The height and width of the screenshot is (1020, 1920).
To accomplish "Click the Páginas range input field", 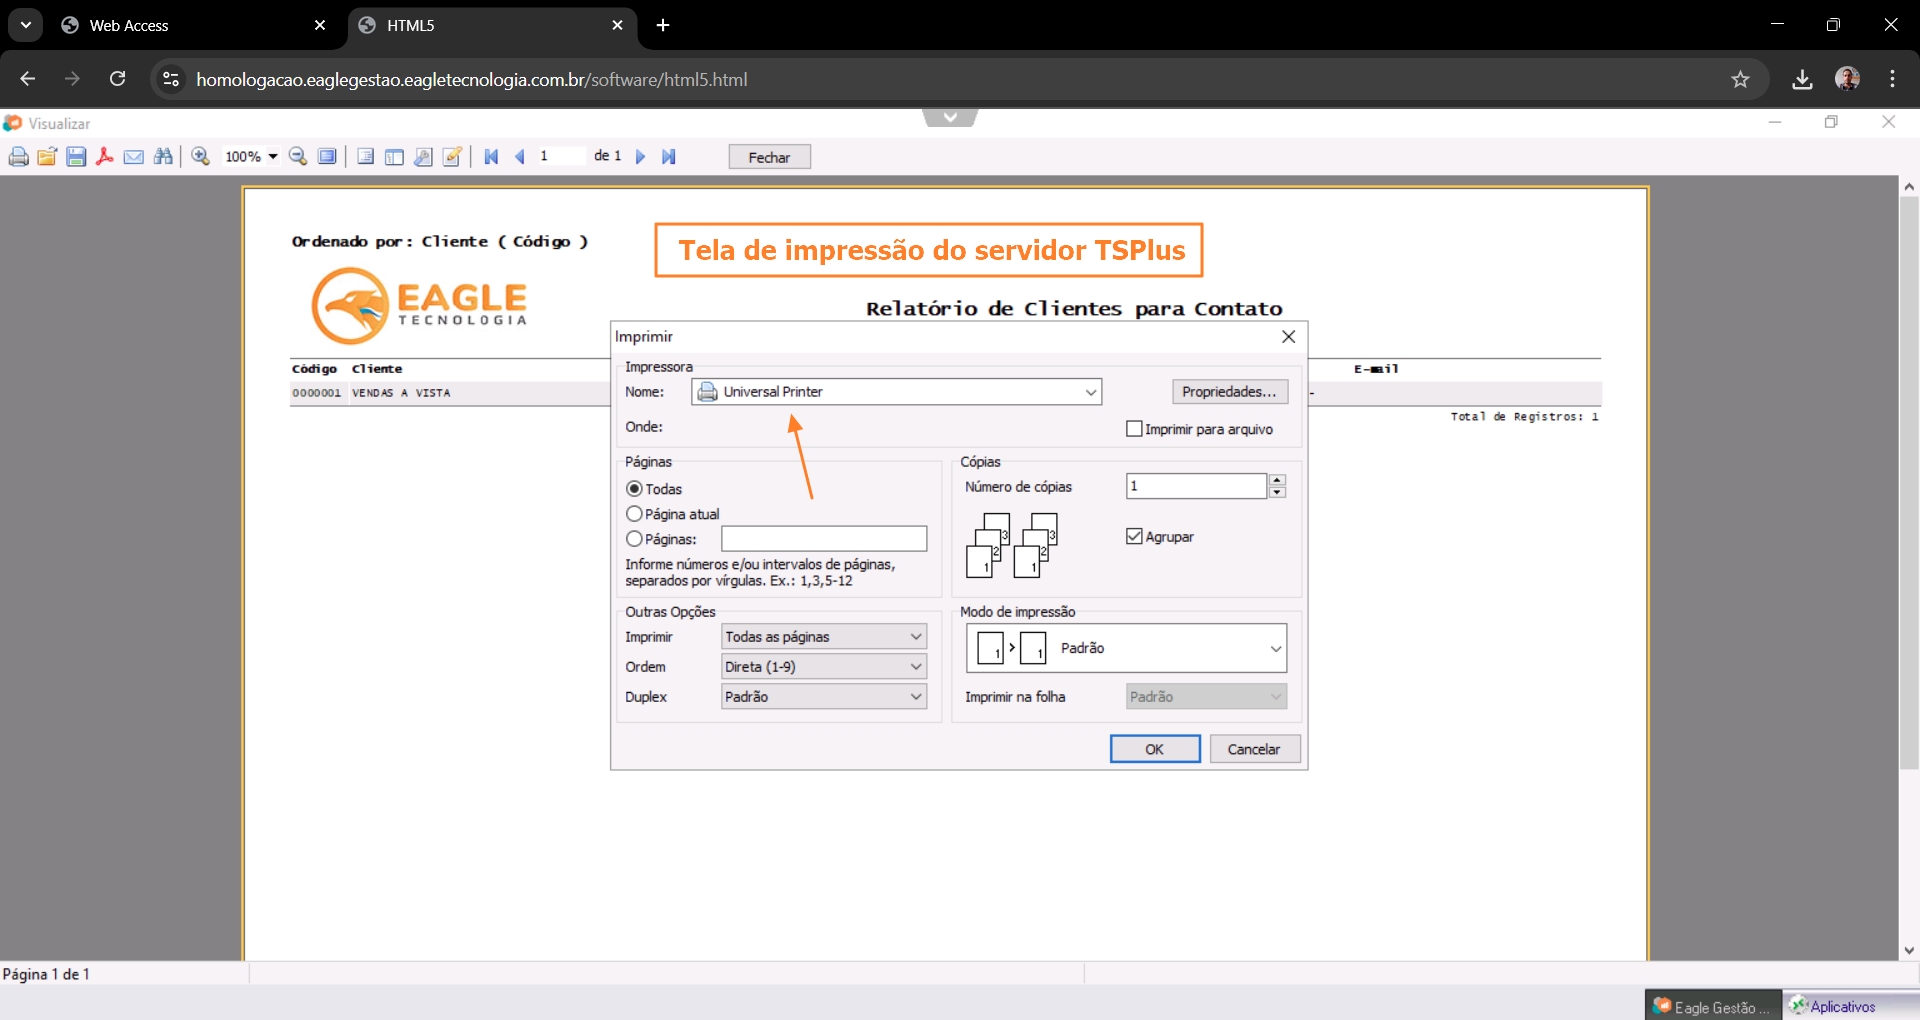I will point(824,539).
